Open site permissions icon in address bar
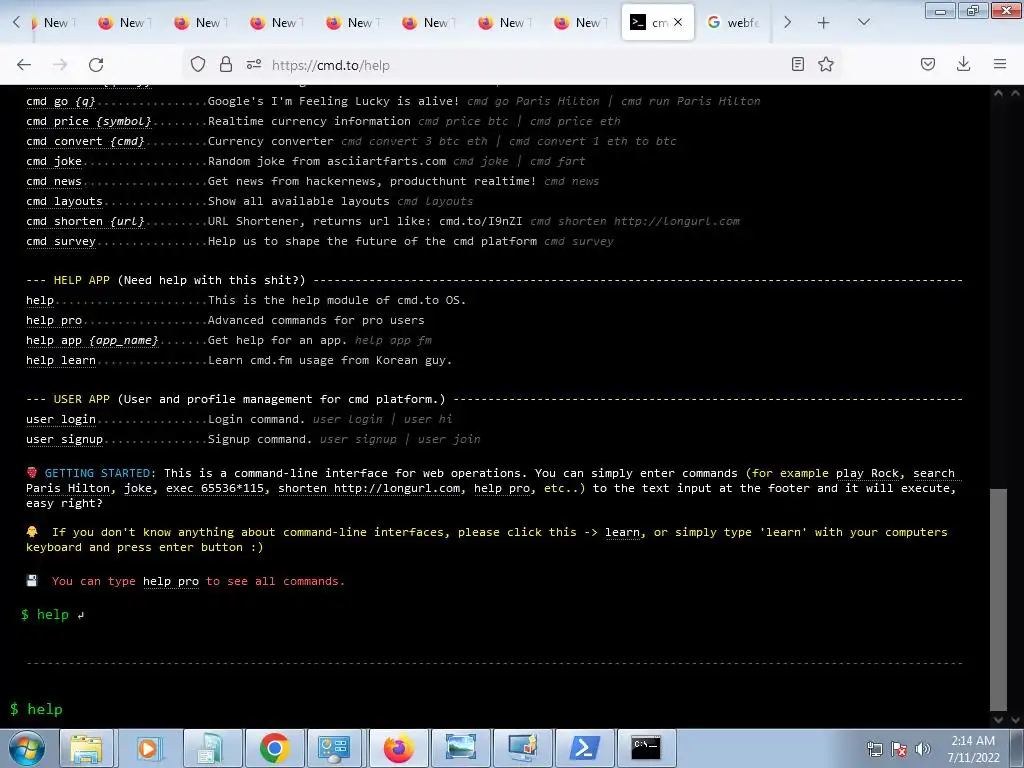Viewport: 1024px width, 768px height. coord(254,65)
